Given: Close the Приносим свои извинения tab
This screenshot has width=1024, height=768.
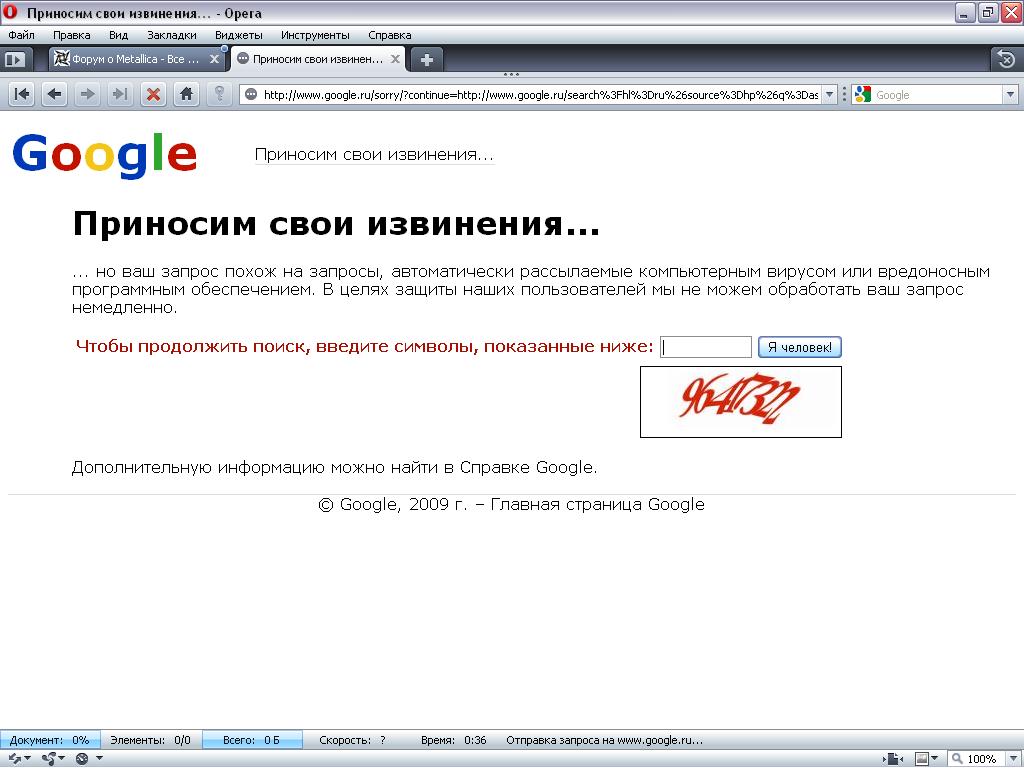Looking at the screenshot, I should click(395, 59).
